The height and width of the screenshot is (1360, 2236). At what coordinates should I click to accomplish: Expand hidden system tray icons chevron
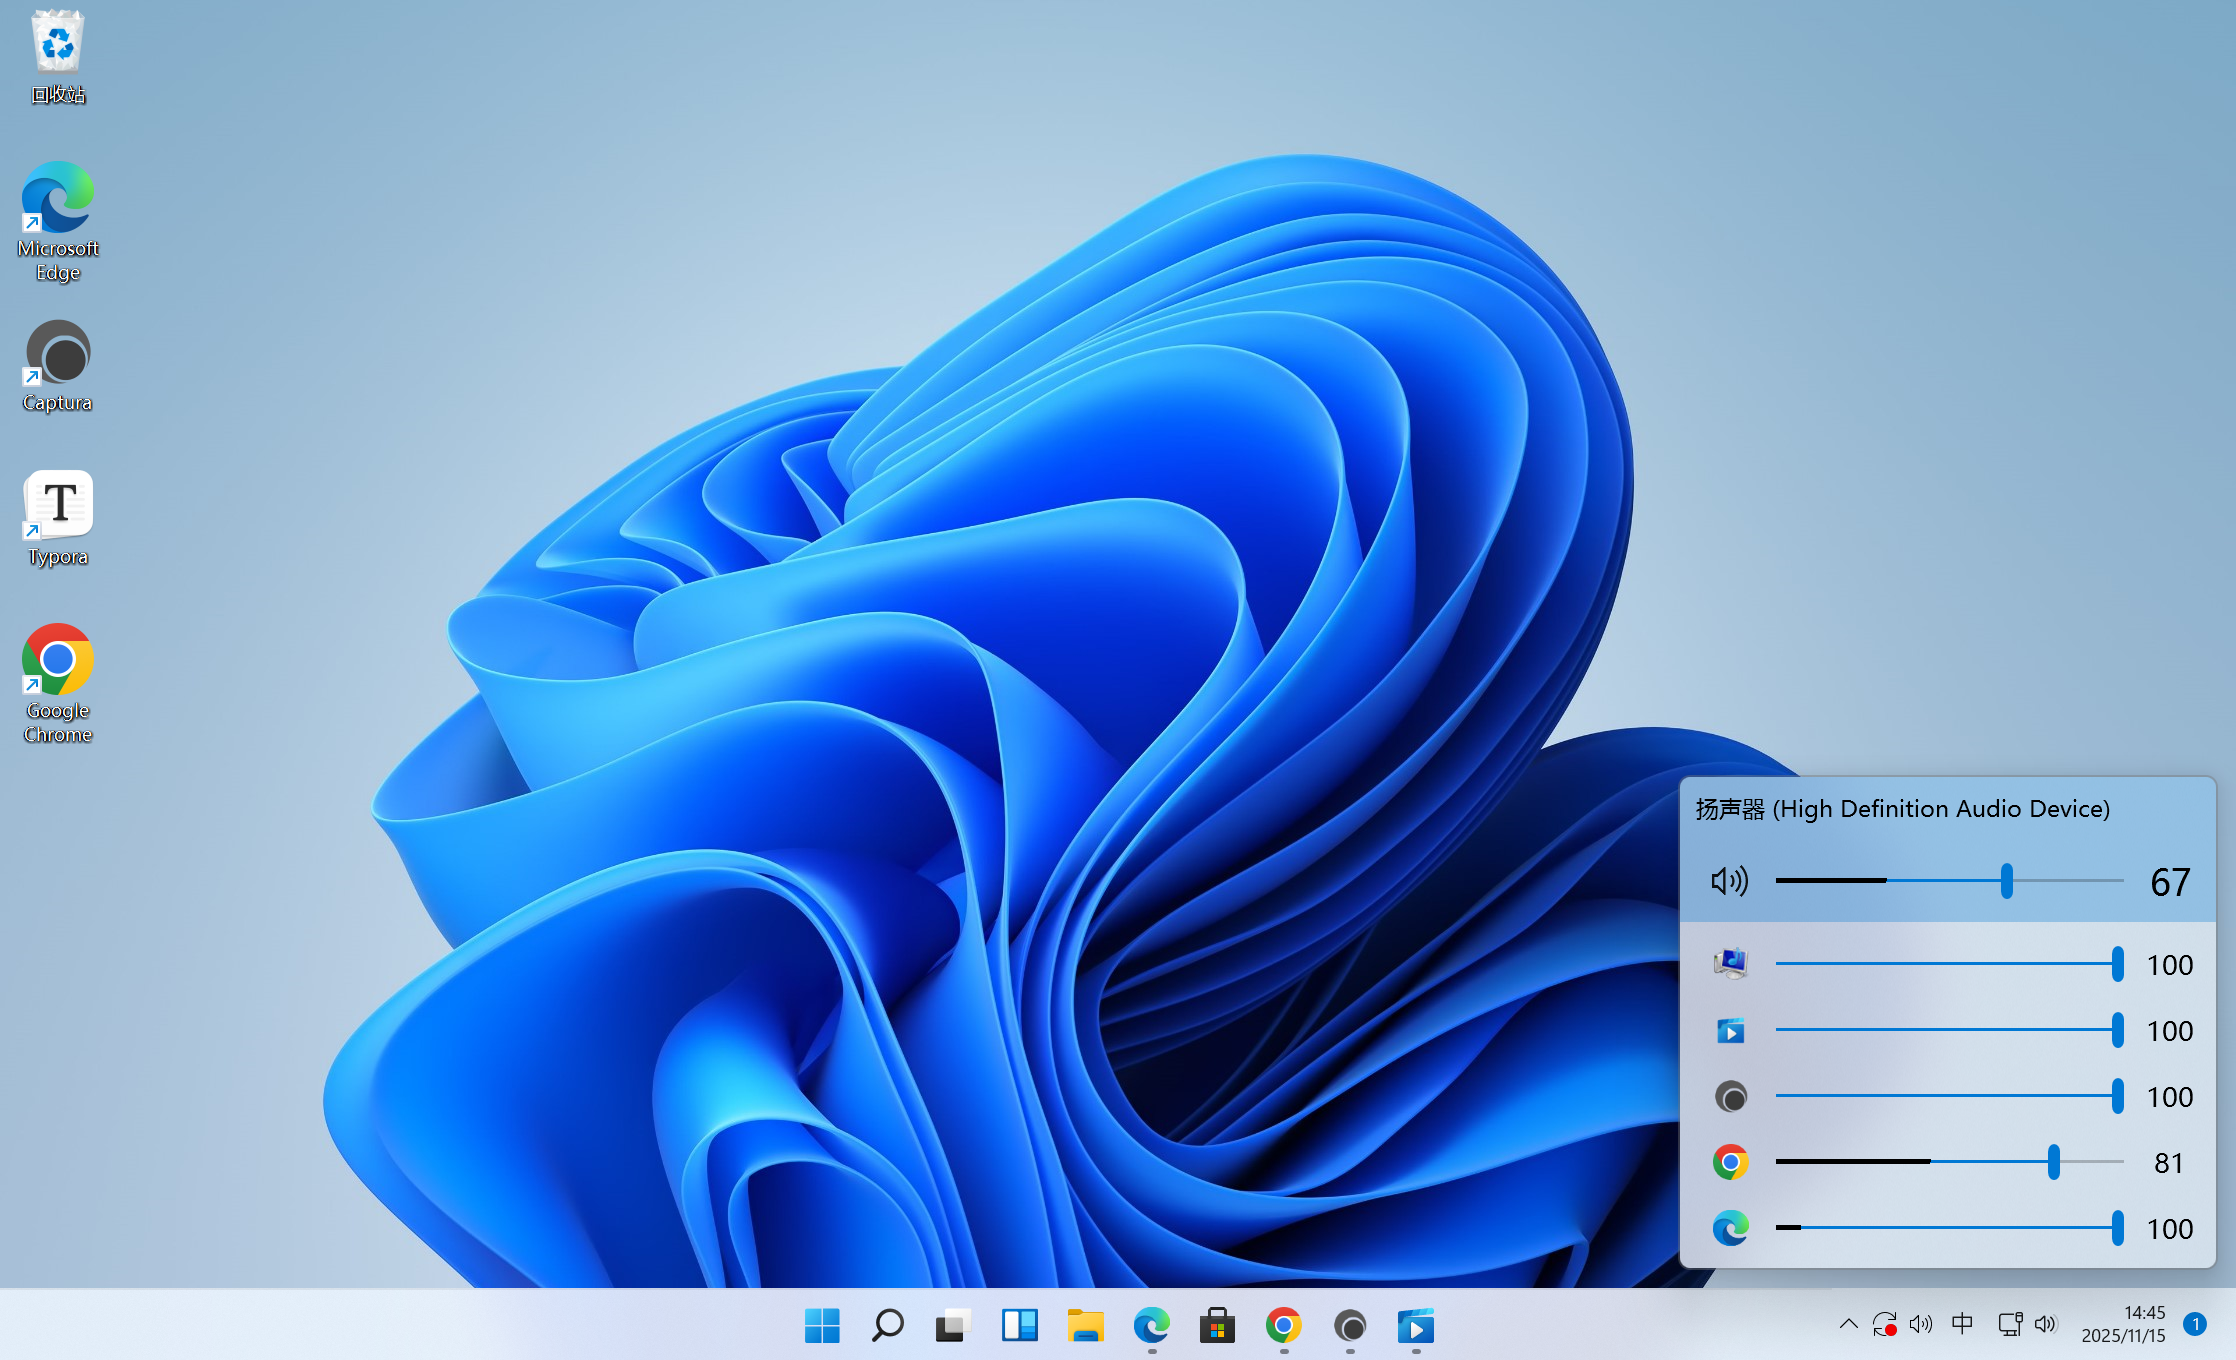tap(1848, 1324)
